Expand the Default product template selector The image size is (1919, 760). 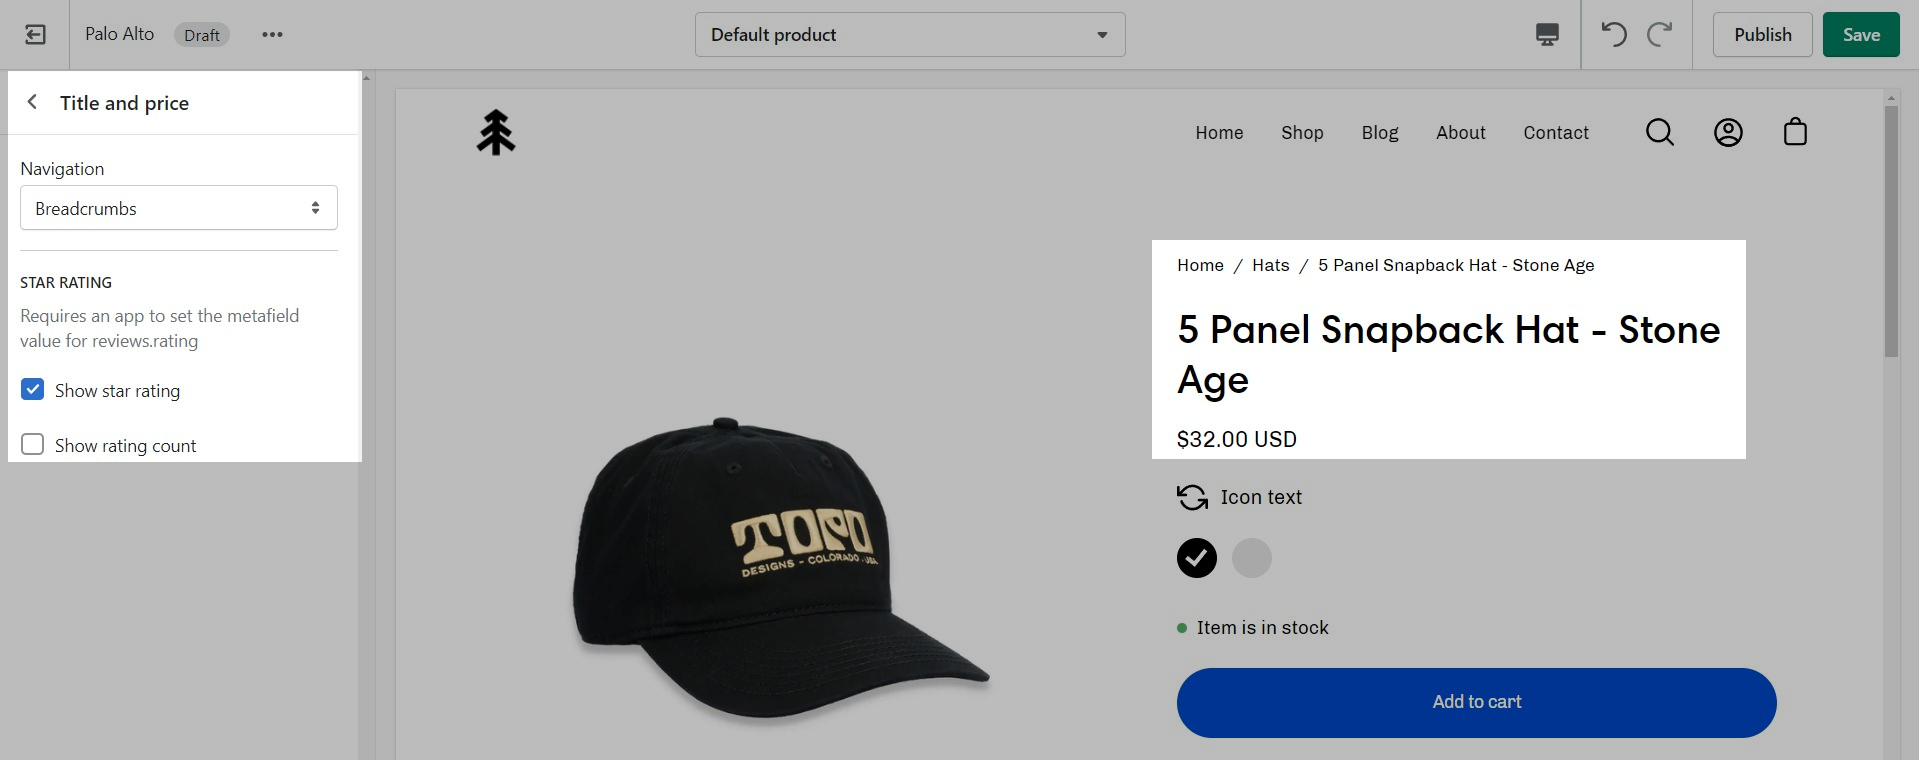[910, 35]
